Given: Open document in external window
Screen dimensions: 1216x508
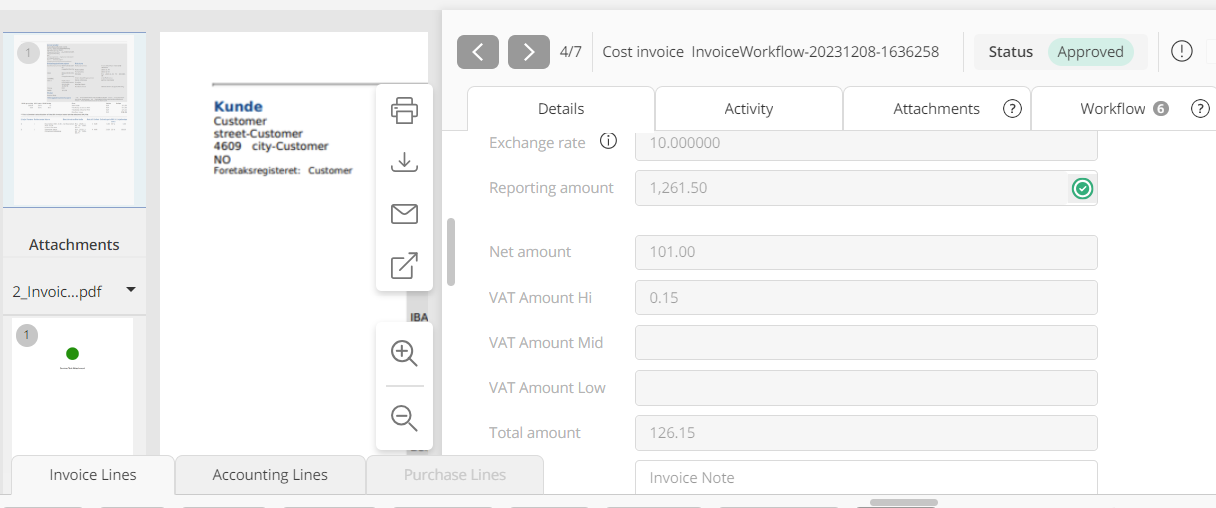Looking at the screenshot, I should (x=404, y=266).
